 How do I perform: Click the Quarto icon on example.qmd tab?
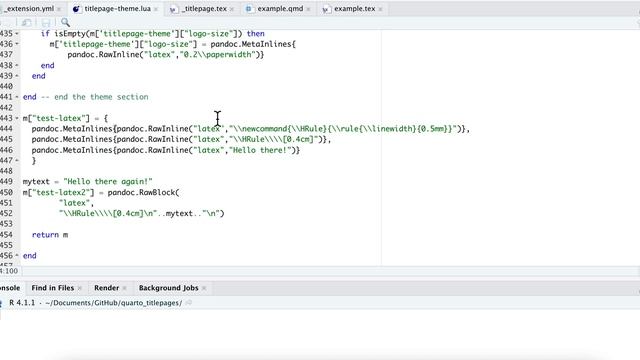249,9
